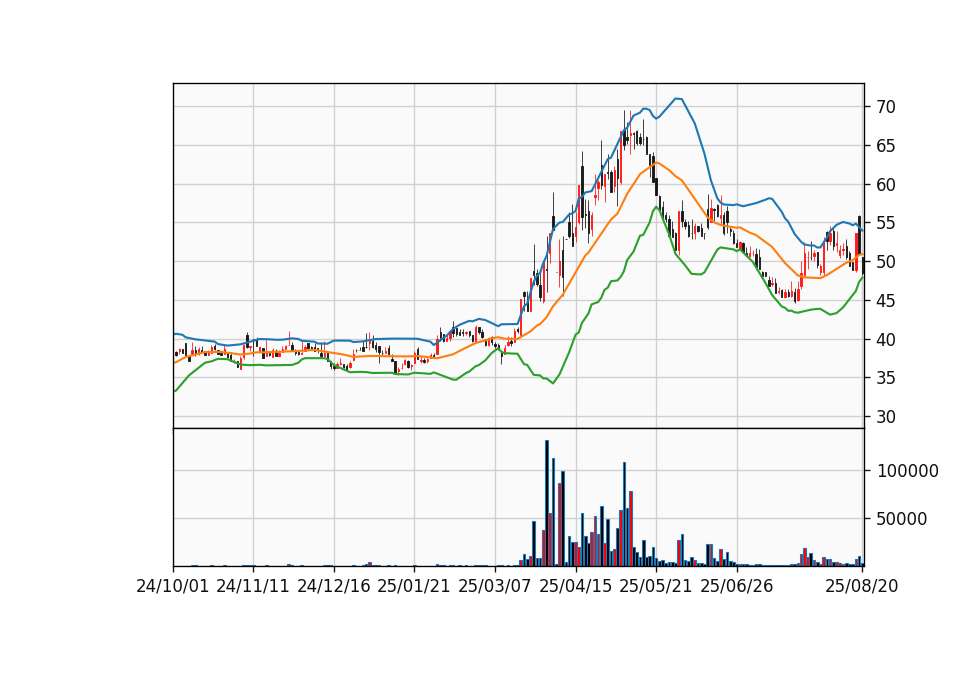Click the 60 price axis label

coord(886,184)
